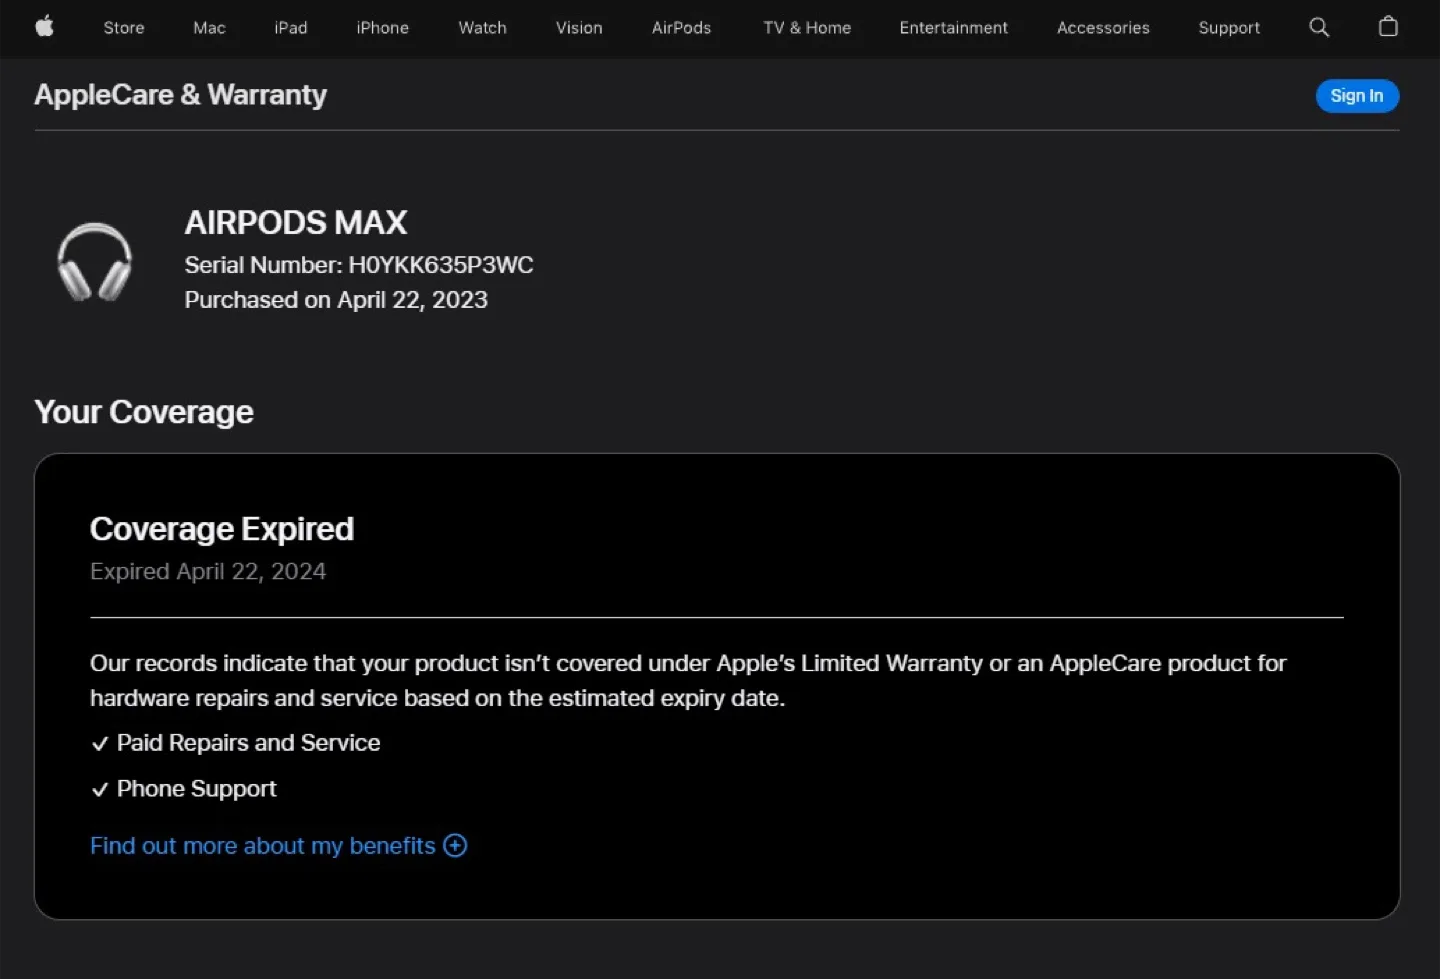Select Entertainment from the navigation bar
1440x979 pixels.
click(x=953, y=28)
